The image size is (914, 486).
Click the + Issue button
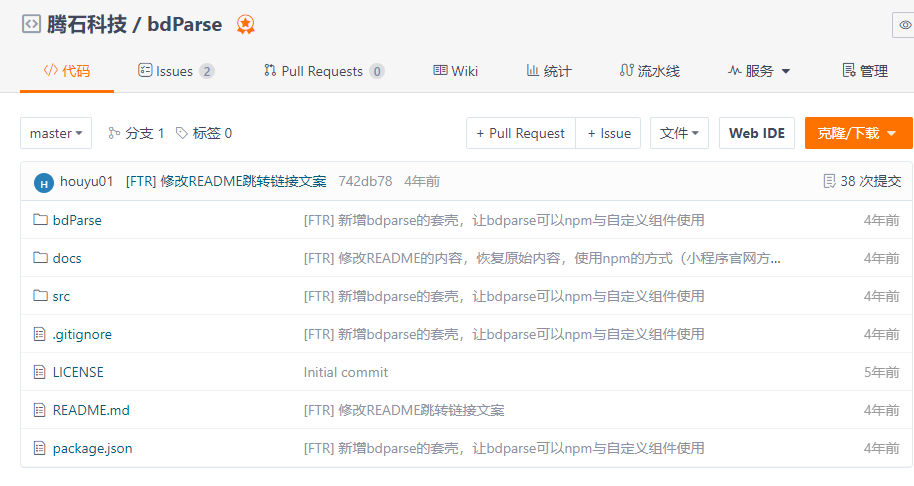(x=609, y=133)
